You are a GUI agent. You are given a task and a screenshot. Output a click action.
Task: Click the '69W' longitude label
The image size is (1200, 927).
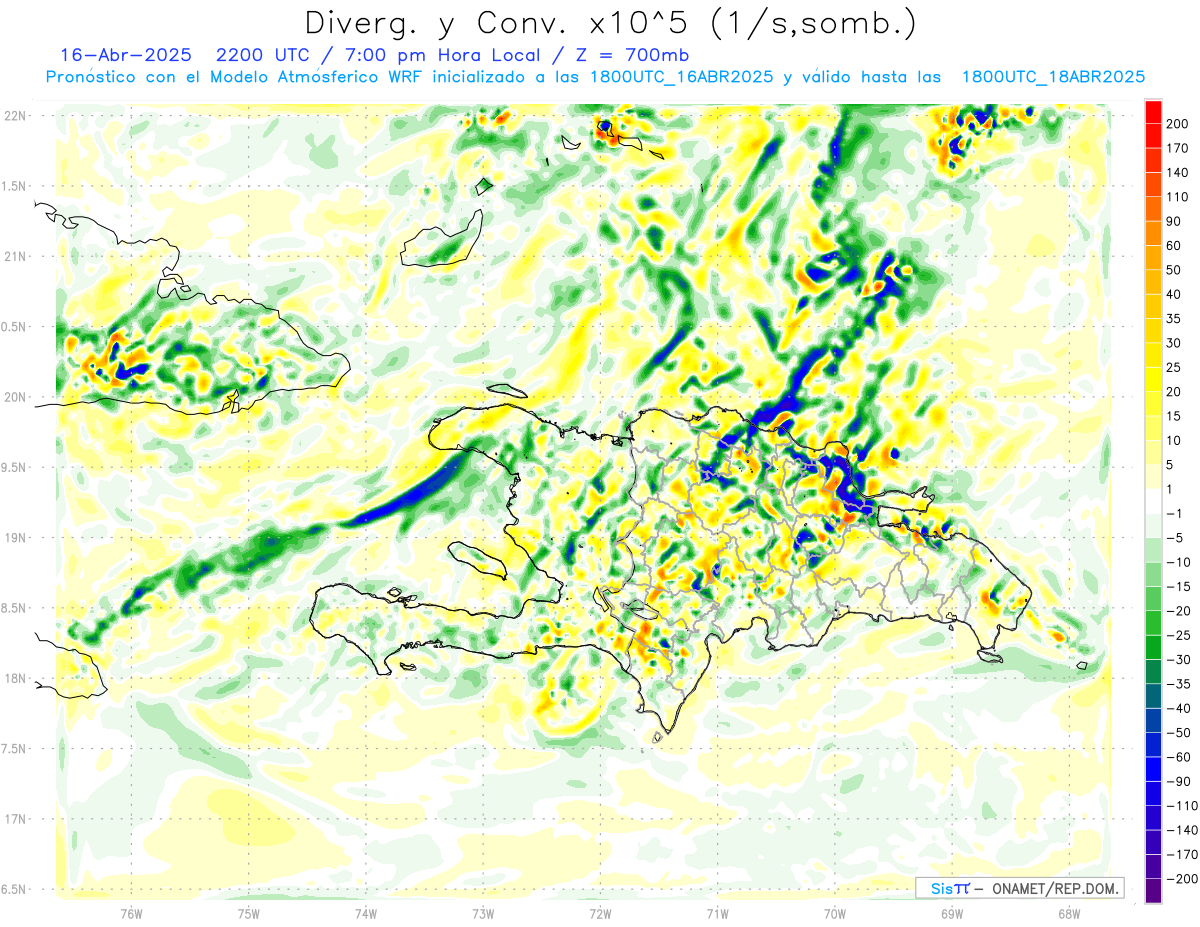952,913
